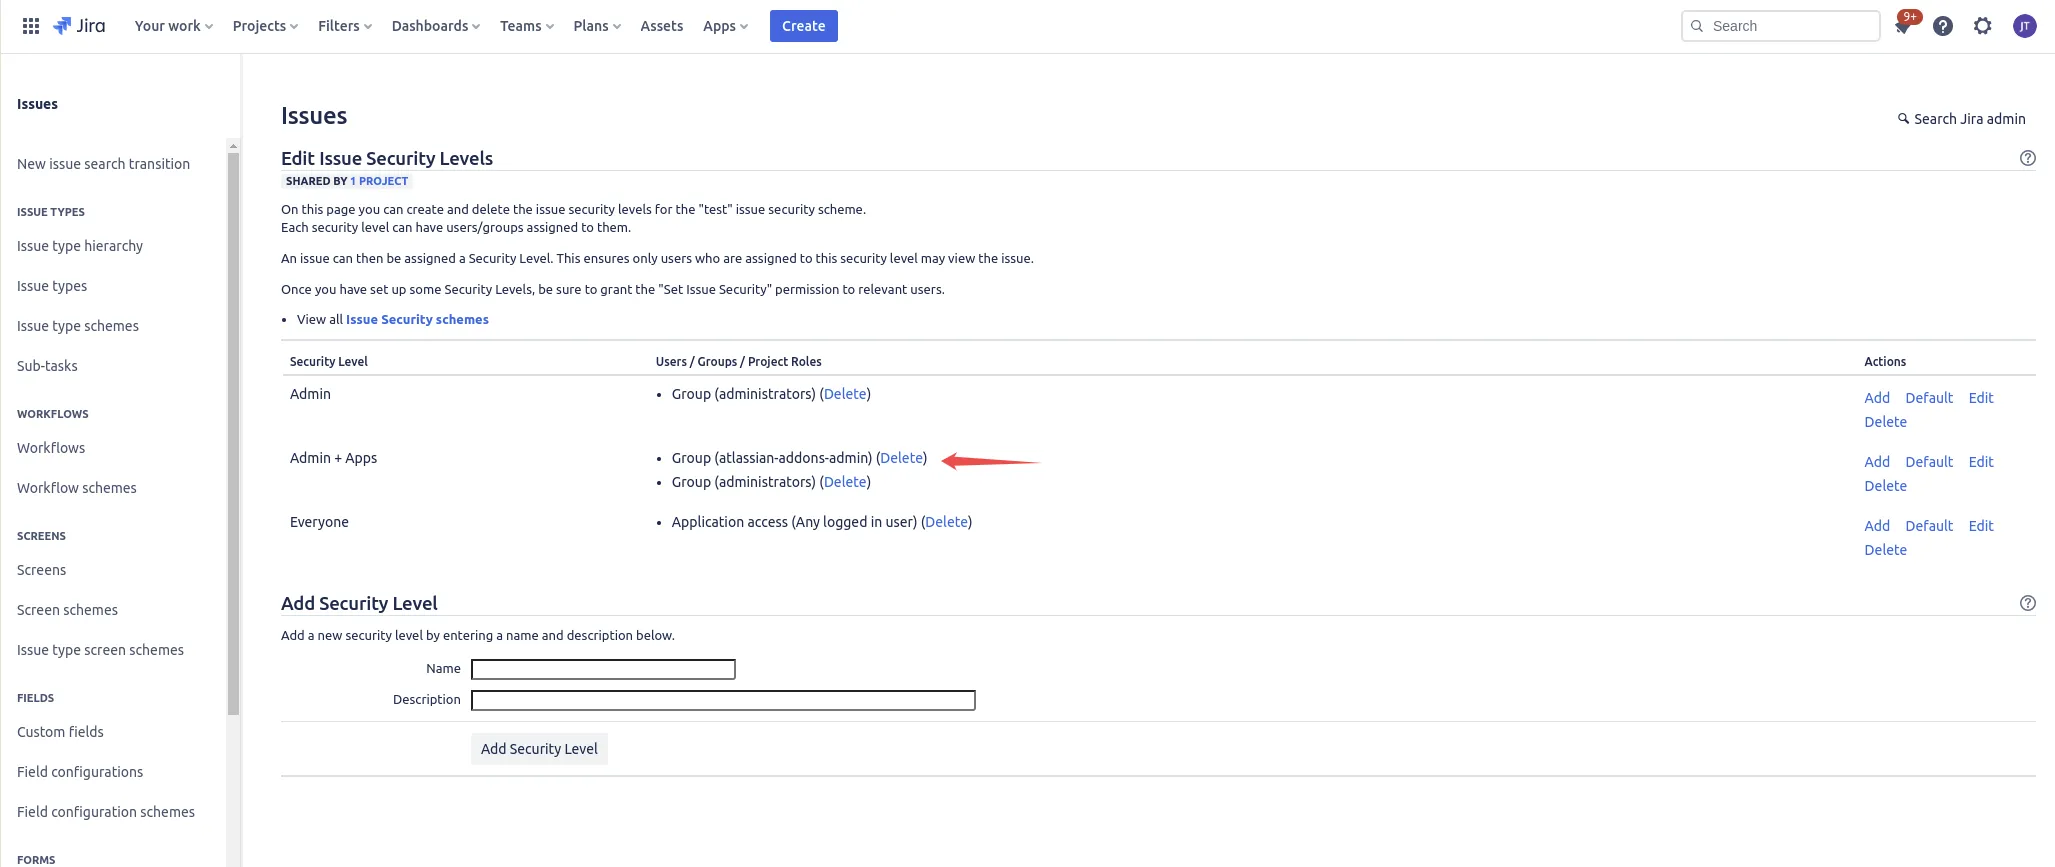This screenshot has width=2055, height=867.
Task: Delete the Admin + Apps security level
Action: (1885, 486)
